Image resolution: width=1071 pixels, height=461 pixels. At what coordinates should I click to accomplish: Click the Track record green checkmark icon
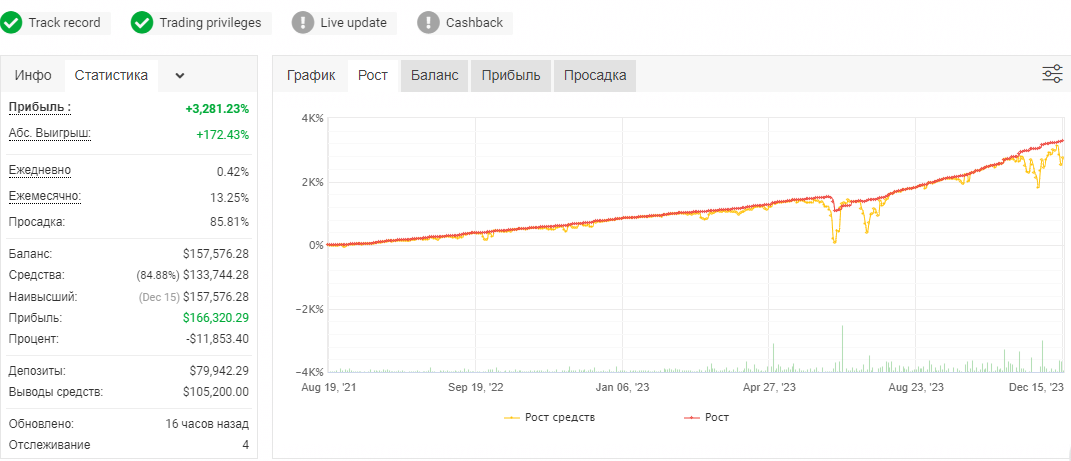[x=10, y=23]
